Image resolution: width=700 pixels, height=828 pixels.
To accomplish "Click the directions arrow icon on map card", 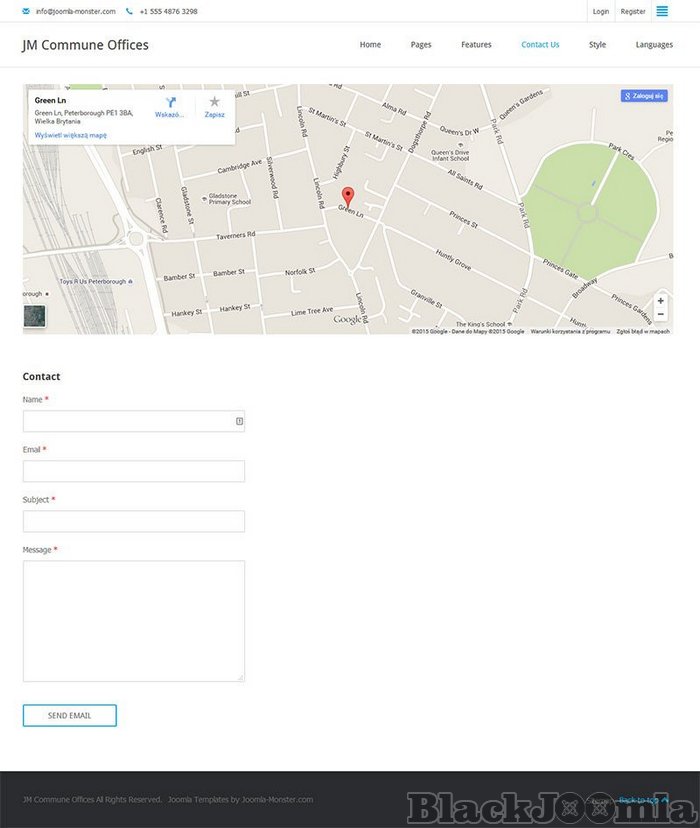I will (x=171, y=102).
